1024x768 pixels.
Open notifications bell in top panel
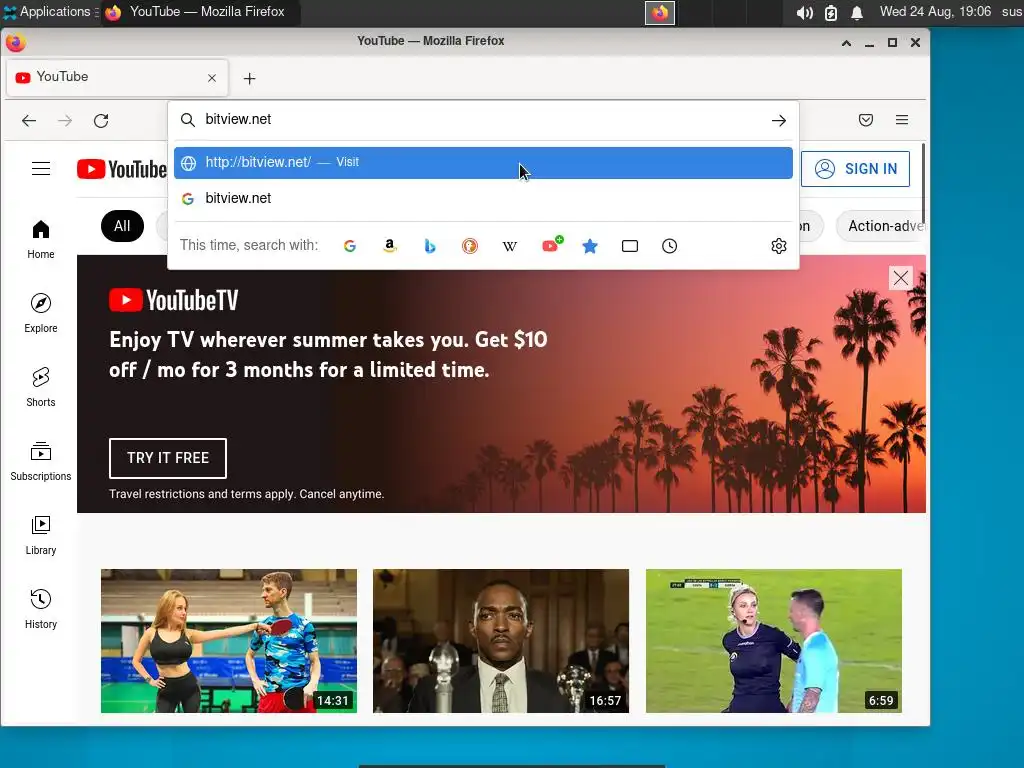(x=857, y=12)
